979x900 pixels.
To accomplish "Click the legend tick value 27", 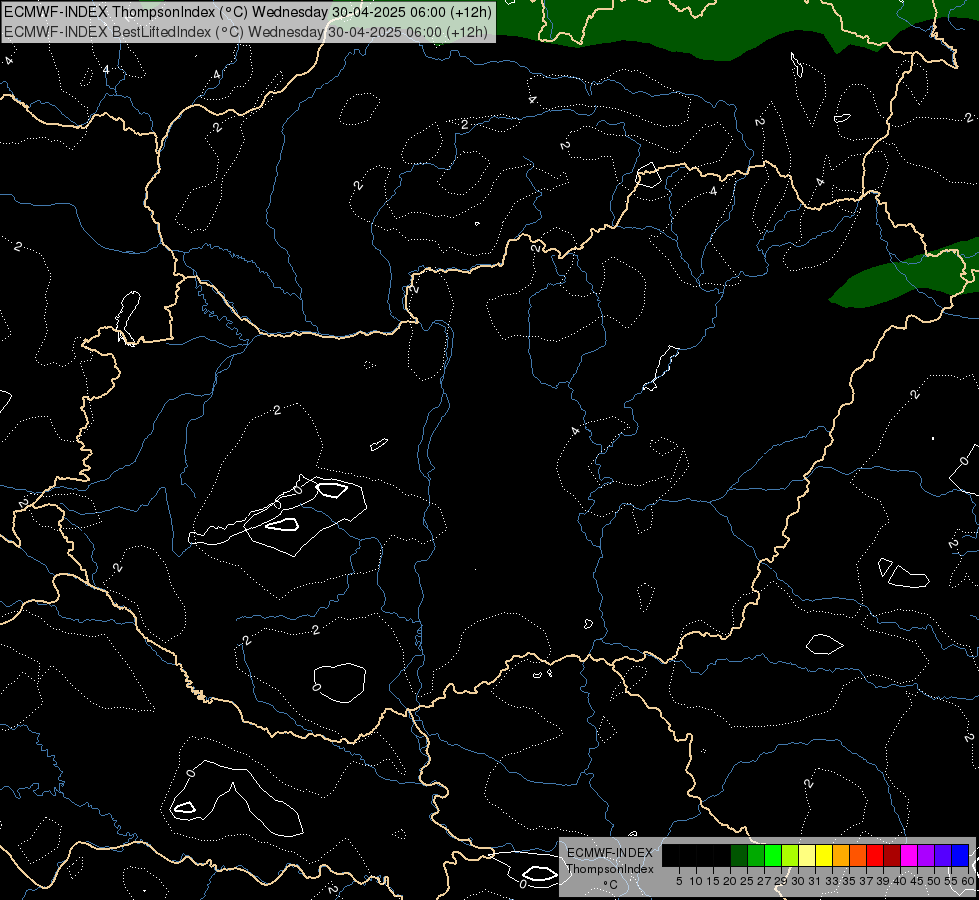I will pos(764,881).
